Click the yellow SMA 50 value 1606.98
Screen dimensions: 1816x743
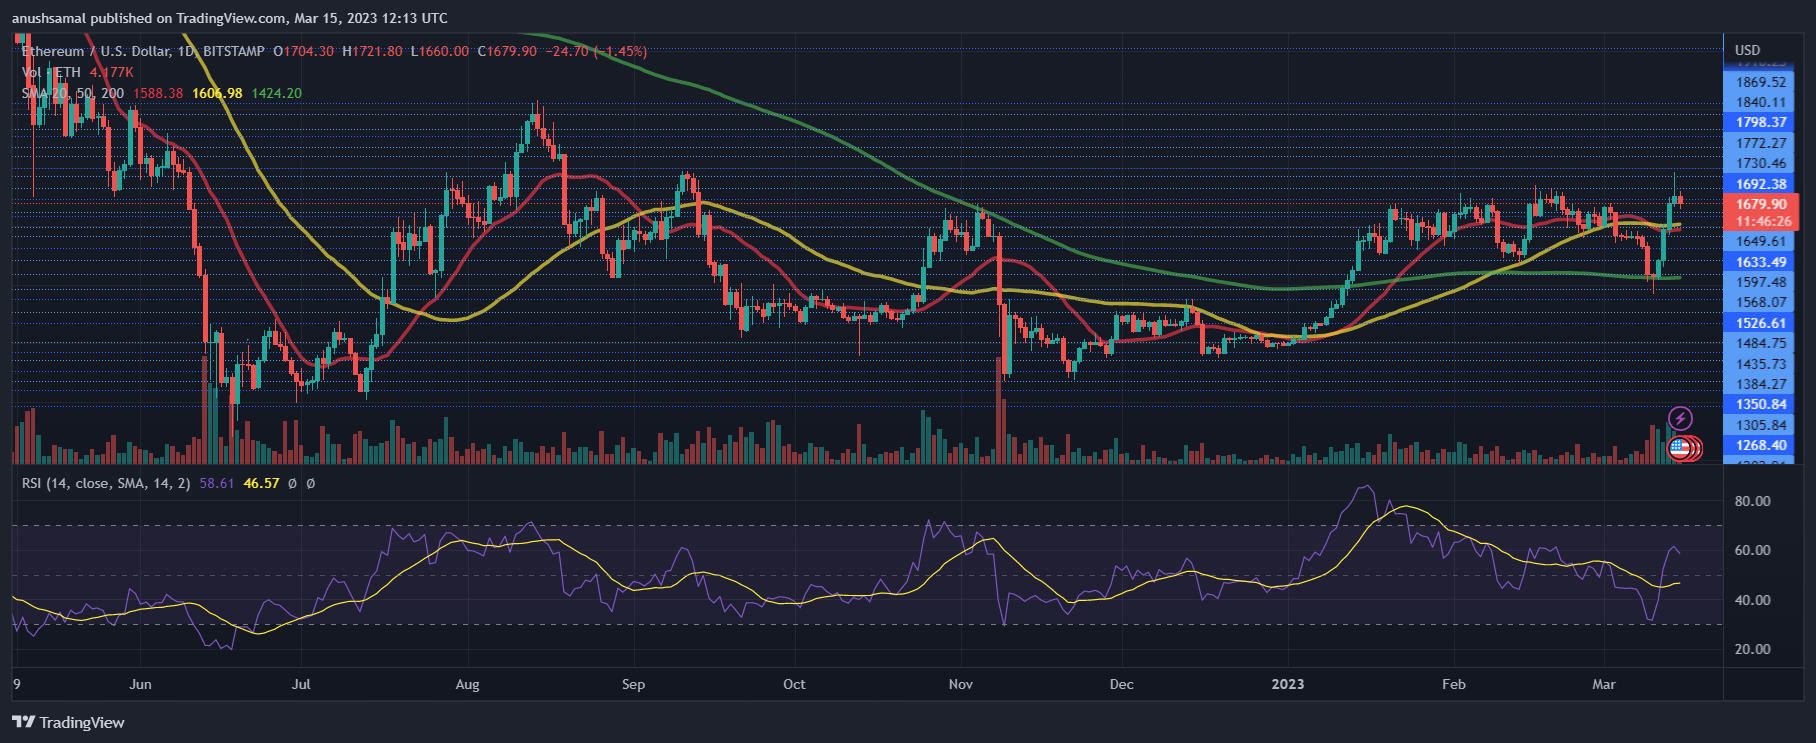pyautogui.click(x=217, y=93)
